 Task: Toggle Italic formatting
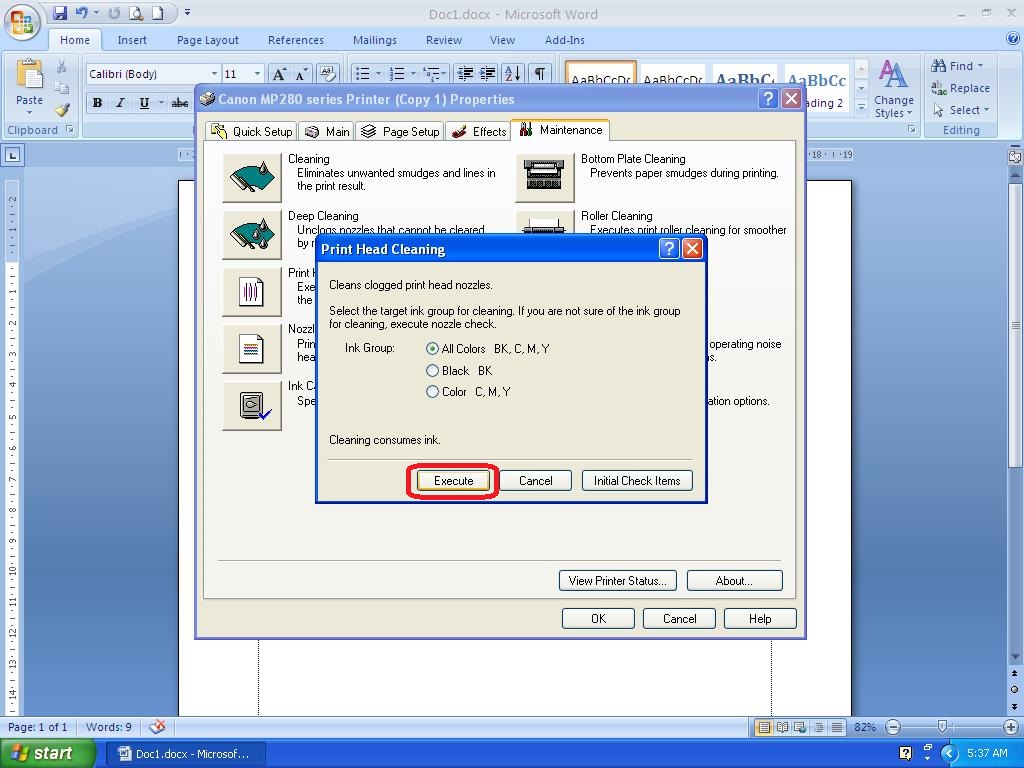click(x=120, y=103)
